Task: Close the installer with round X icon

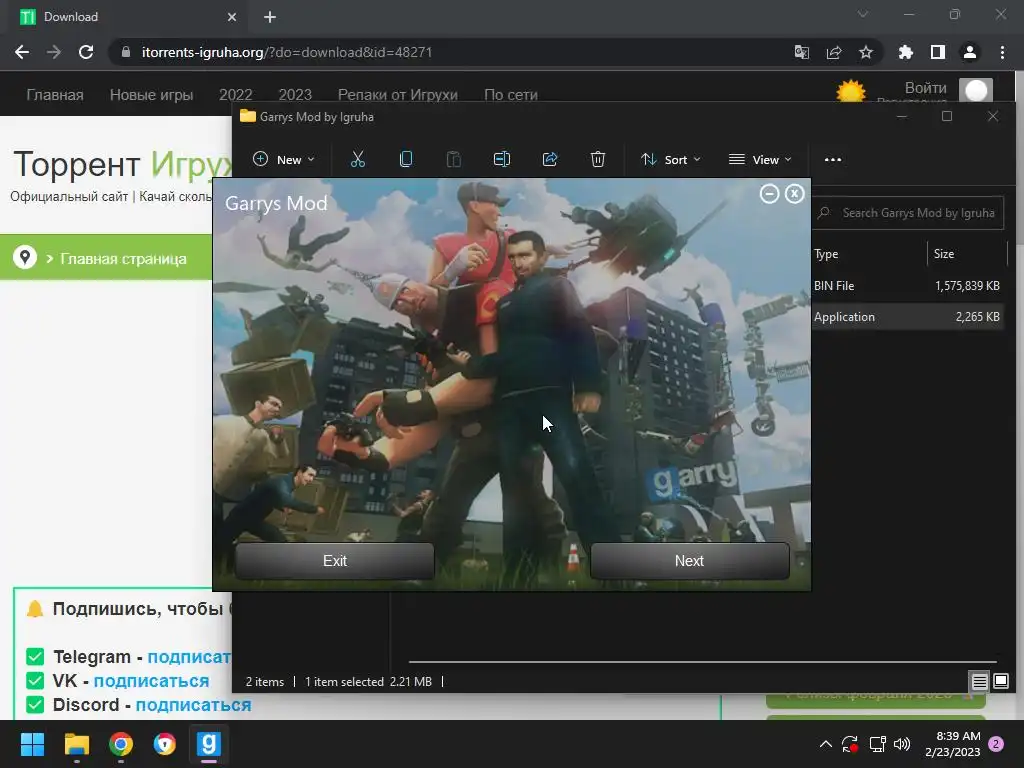Action: [794, 194]
